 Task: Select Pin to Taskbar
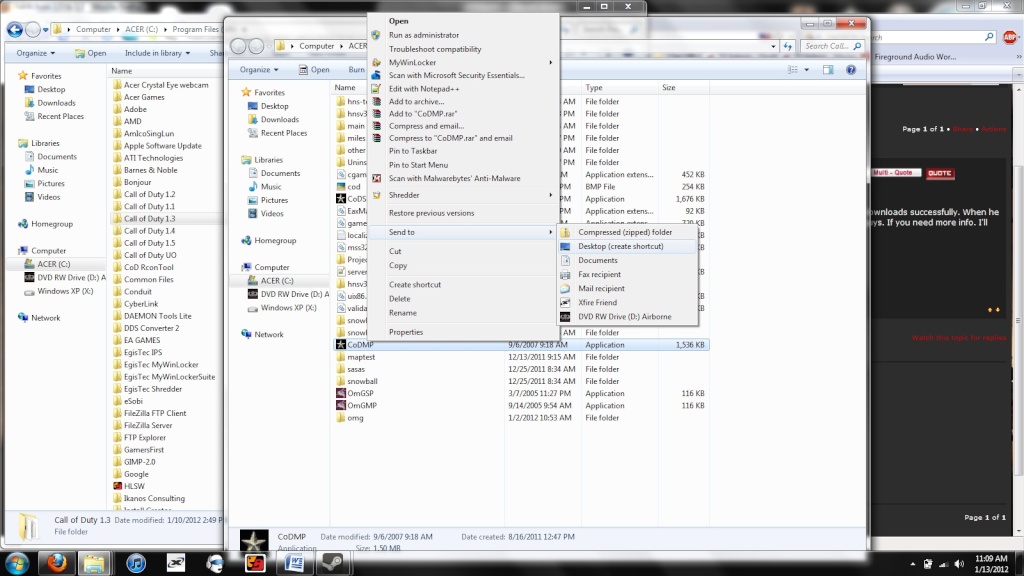click(x=413, y=151)
